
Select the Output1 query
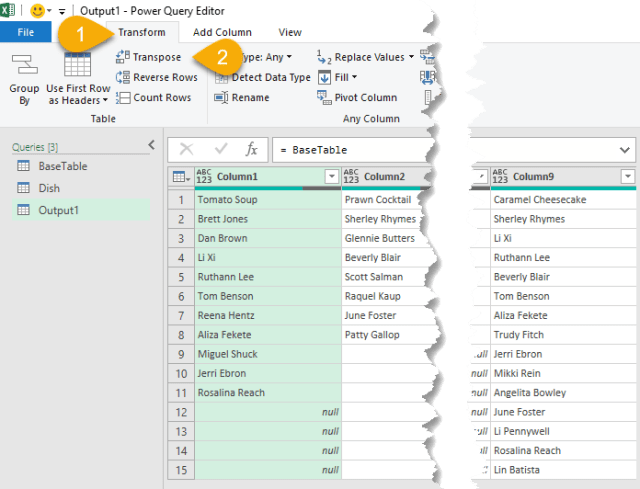tap(81, 210)
